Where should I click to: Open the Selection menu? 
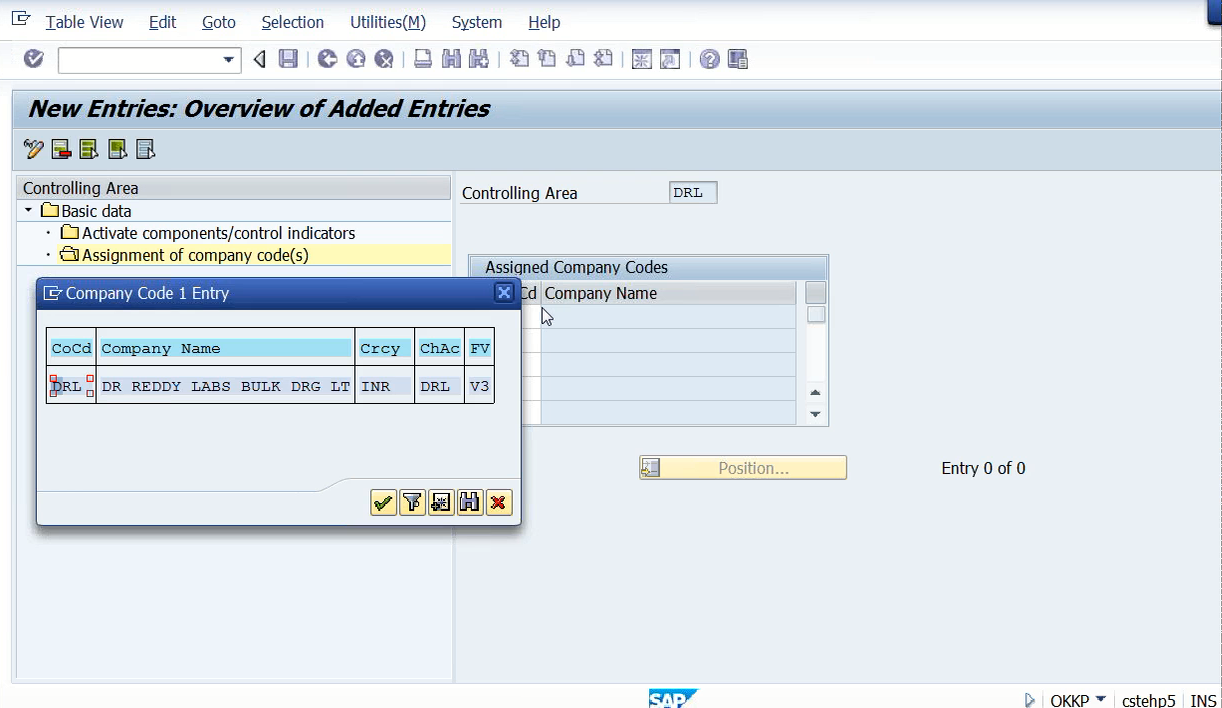(293, 22)
